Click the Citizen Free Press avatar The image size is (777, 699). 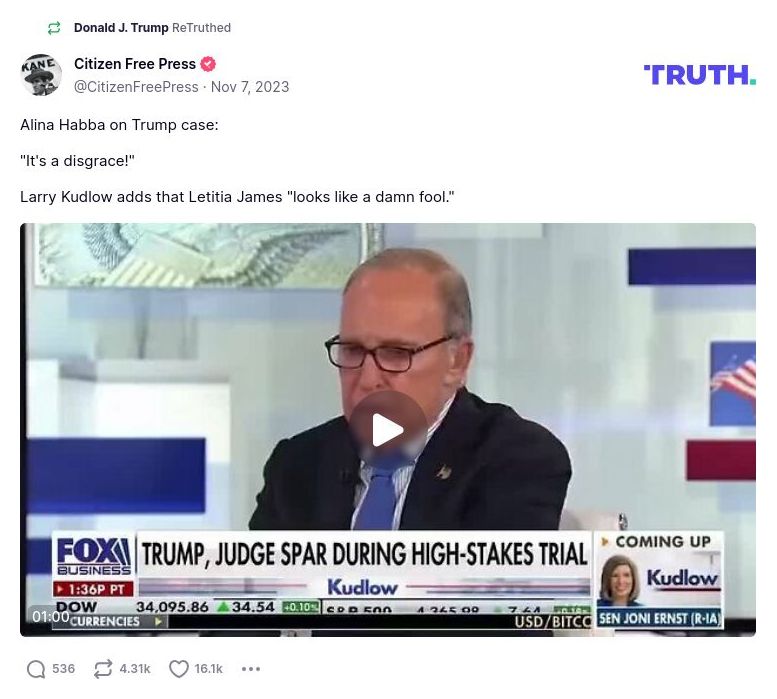pyautogui.click(x=41, y=75)
